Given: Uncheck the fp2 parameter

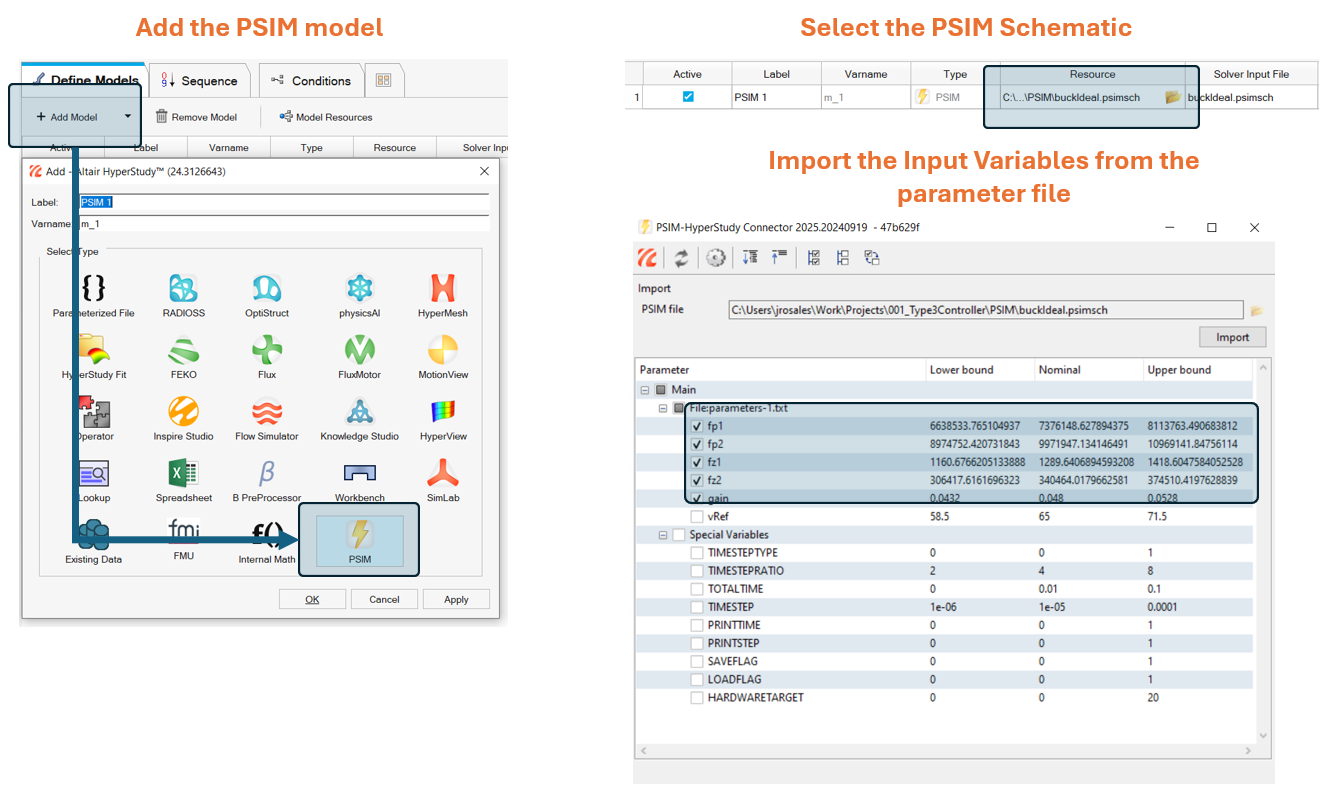Looking at the screenshot, I should click(x=697, y=444).
